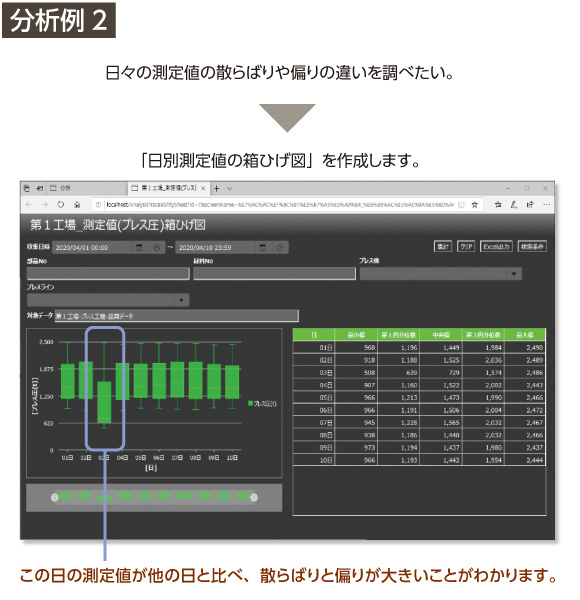Switch to the 分析 browser tab
Image resolution: width=580 pixels, height=600 pixels.
pyautogui.click(x=60, y=188)
